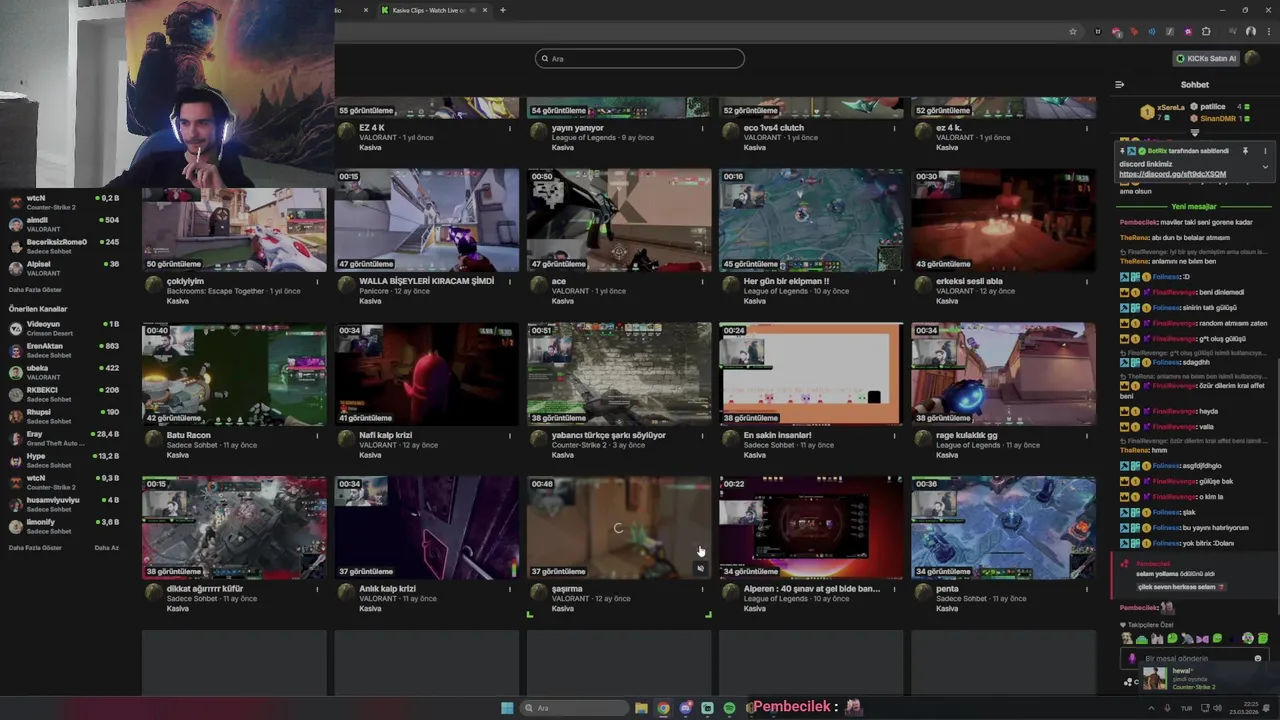1280x720 pixels.
Task: Play the penta clip thumbnail
Action: [x=1003, y=528]
